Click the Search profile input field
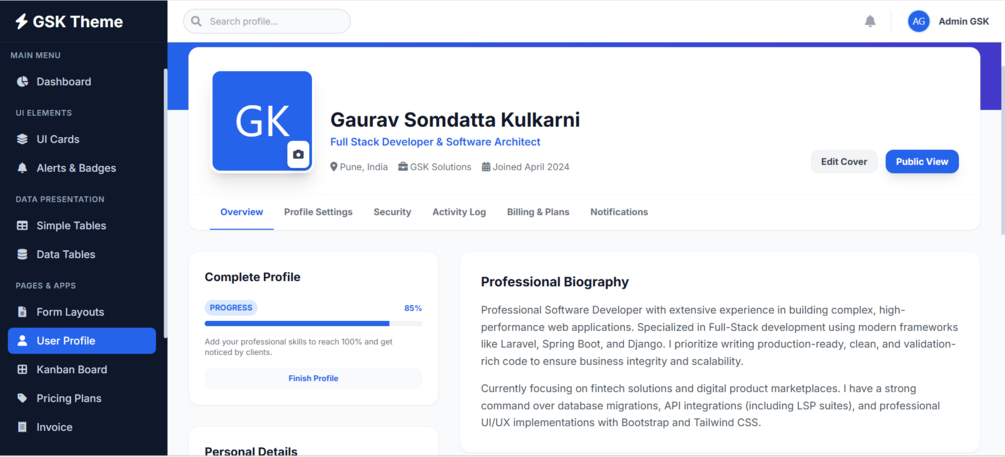 pyautogui.click(x=267, y=21)
